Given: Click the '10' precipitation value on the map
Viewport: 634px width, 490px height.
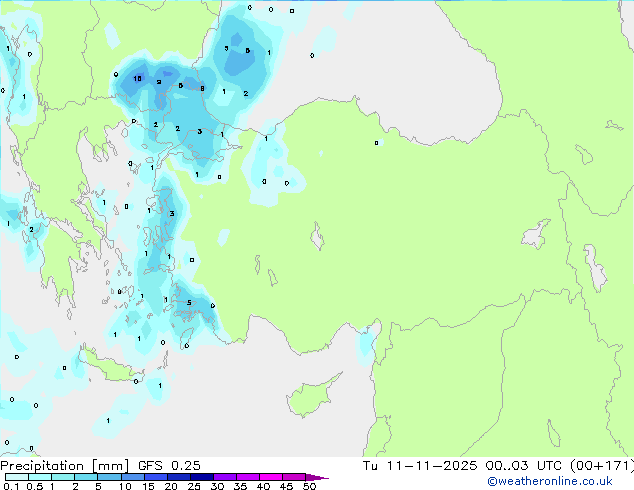Looking at the screenshot, I should click(x=137, y=78).
